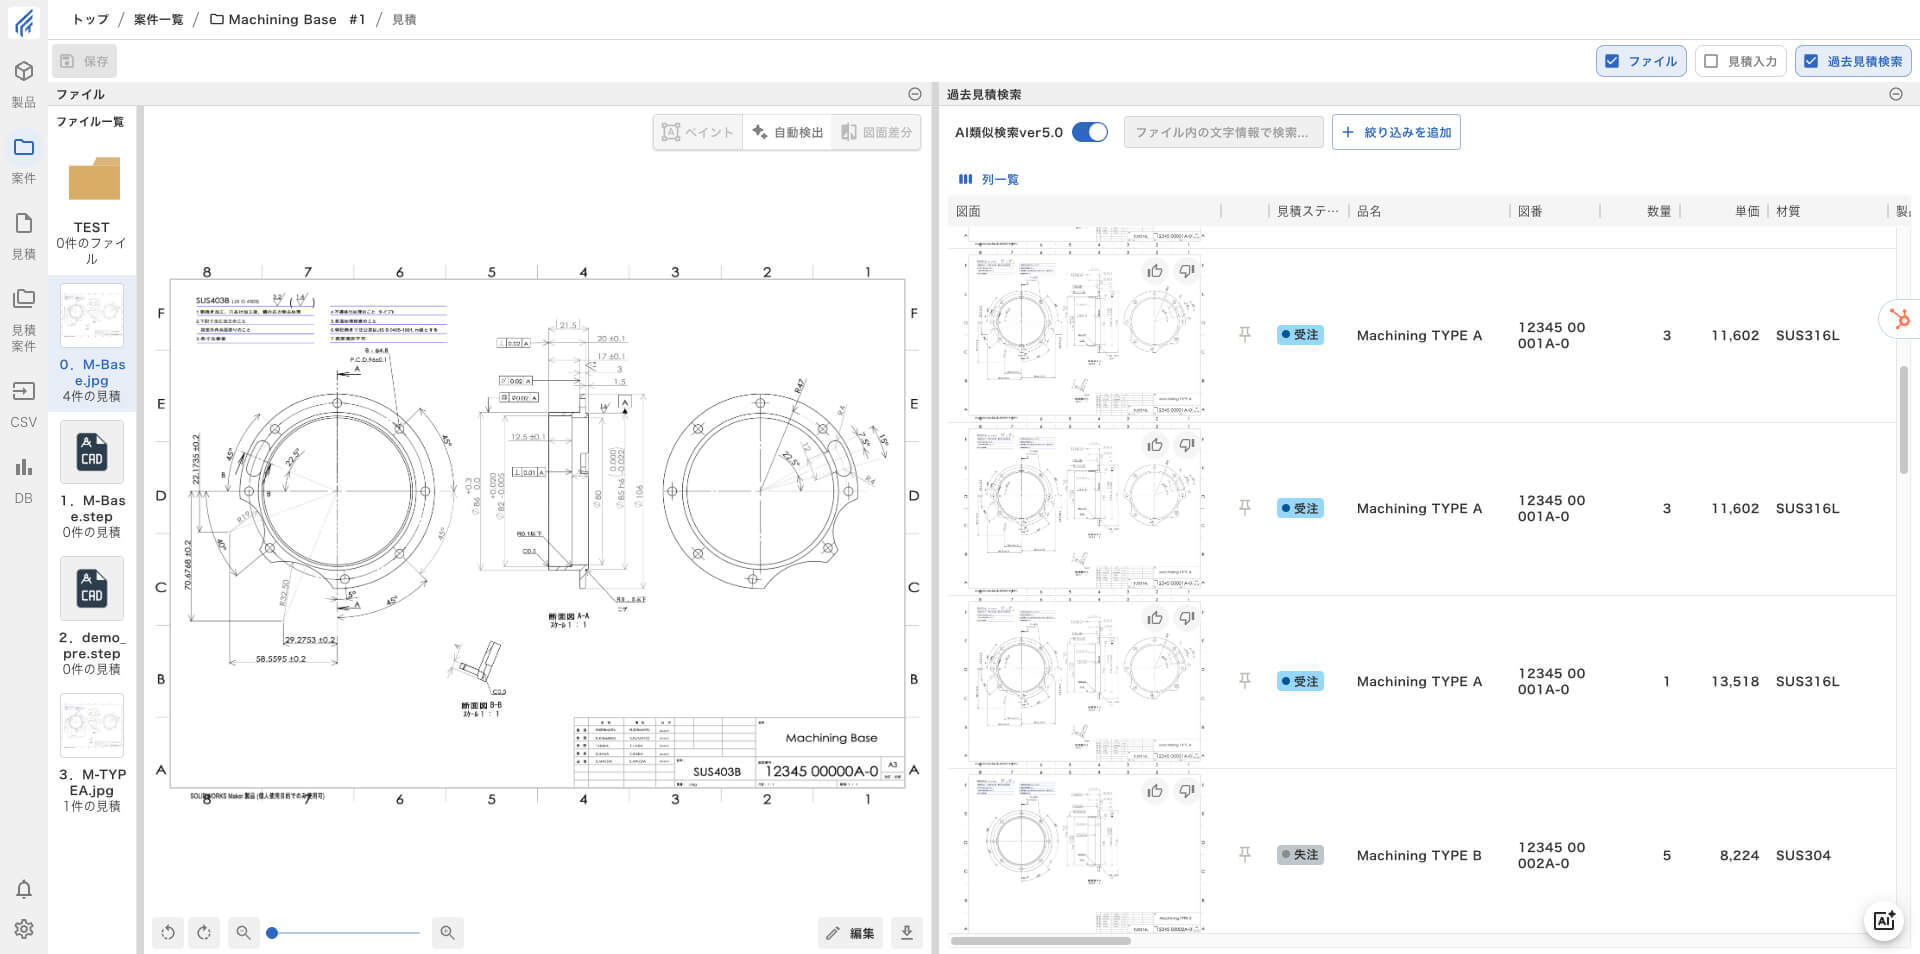The width and height of the screenshot is (1920, 954).
Task: Open Machining Base #1 breadcrumb
Action: pyautogui.click(x=287, y=19)
